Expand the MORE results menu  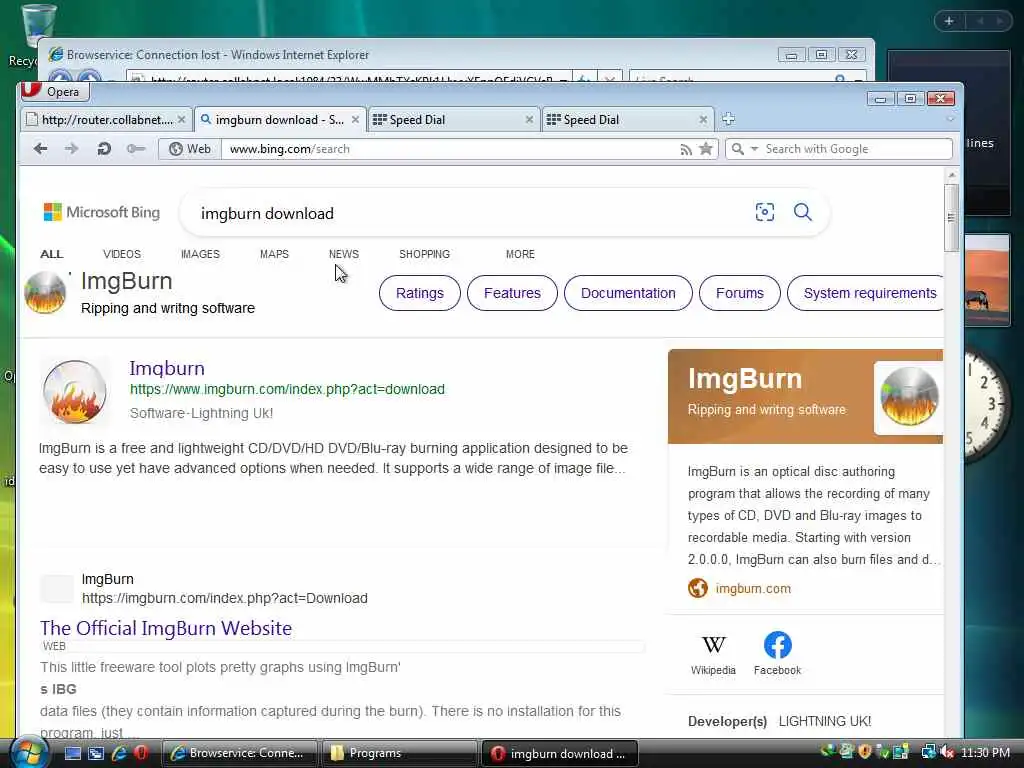[x=520, y=254]
